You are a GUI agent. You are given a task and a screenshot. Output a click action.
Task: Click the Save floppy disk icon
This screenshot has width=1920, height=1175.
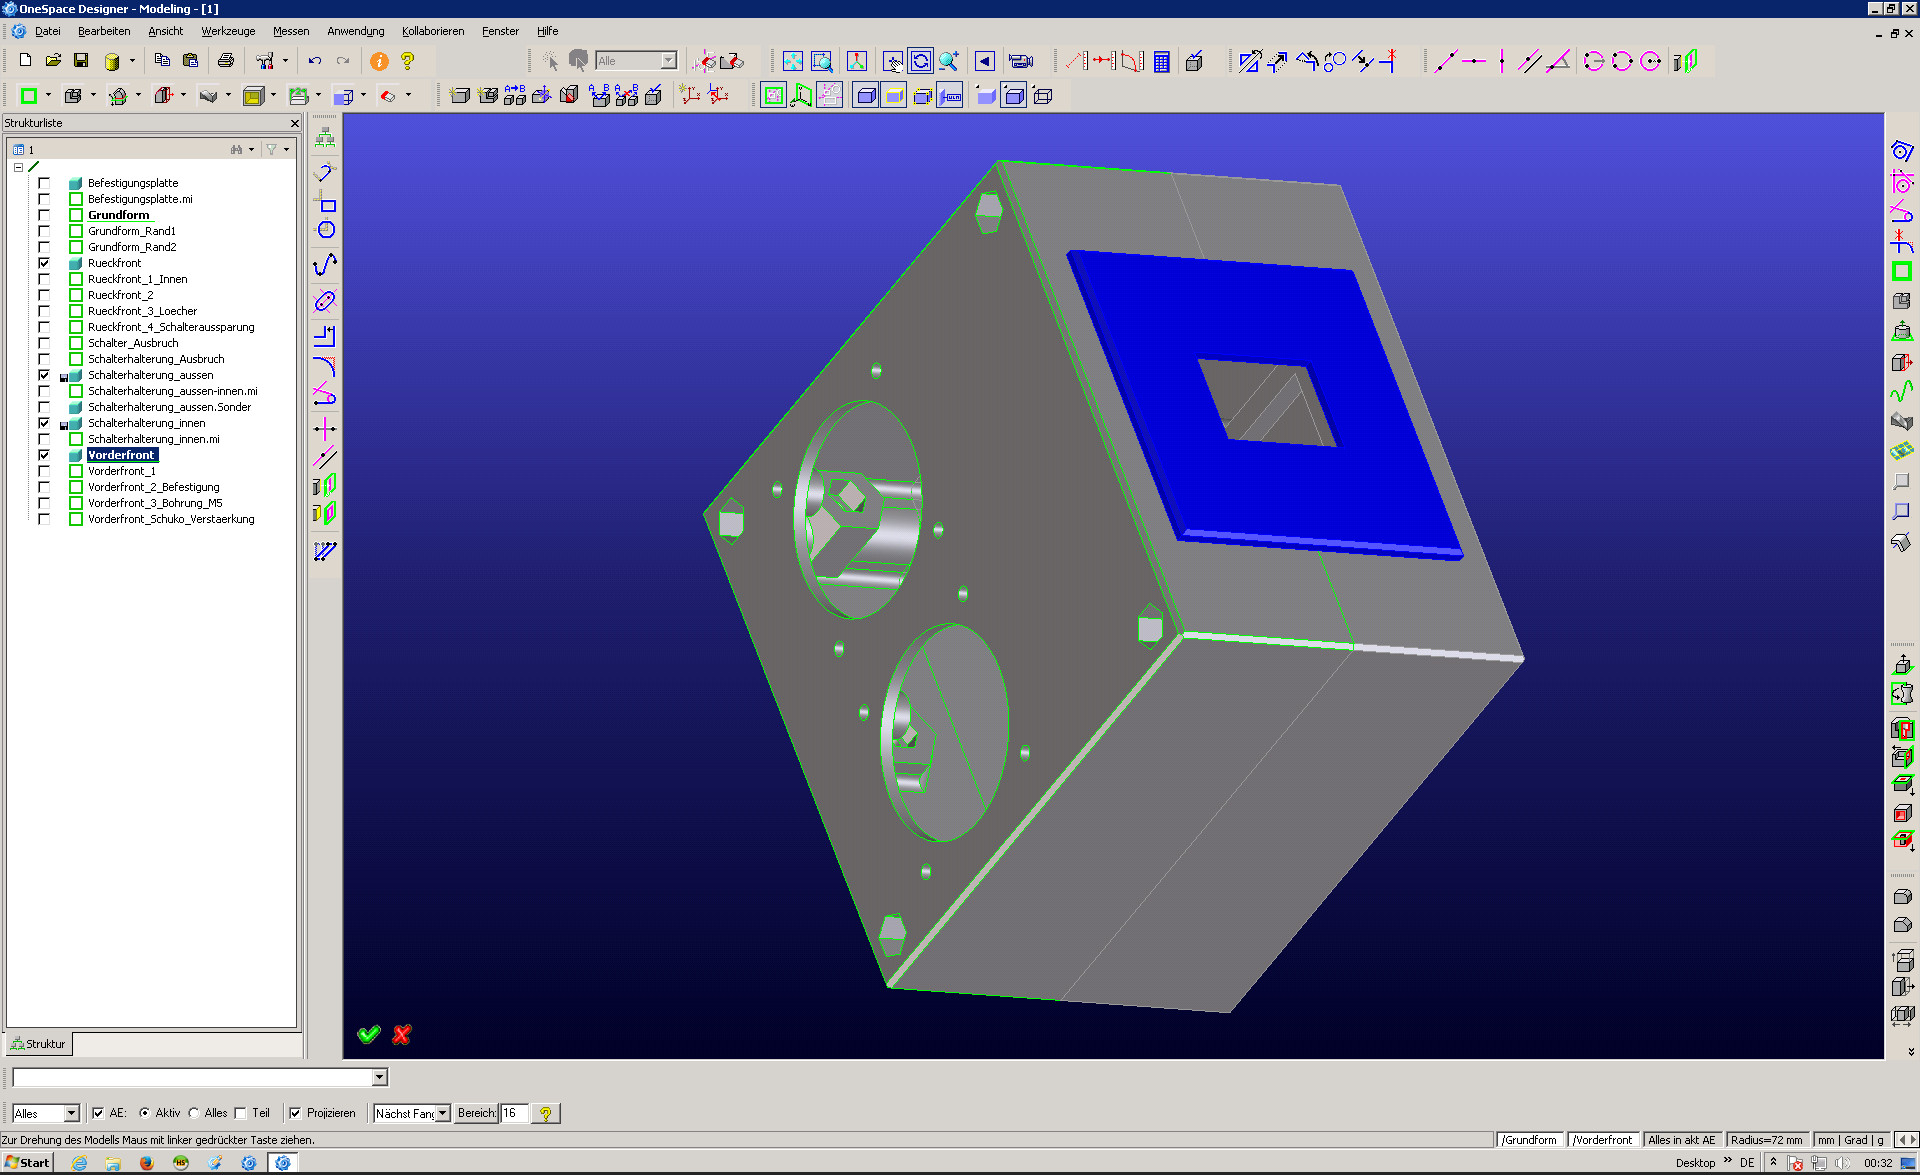[x=81, y=61]
